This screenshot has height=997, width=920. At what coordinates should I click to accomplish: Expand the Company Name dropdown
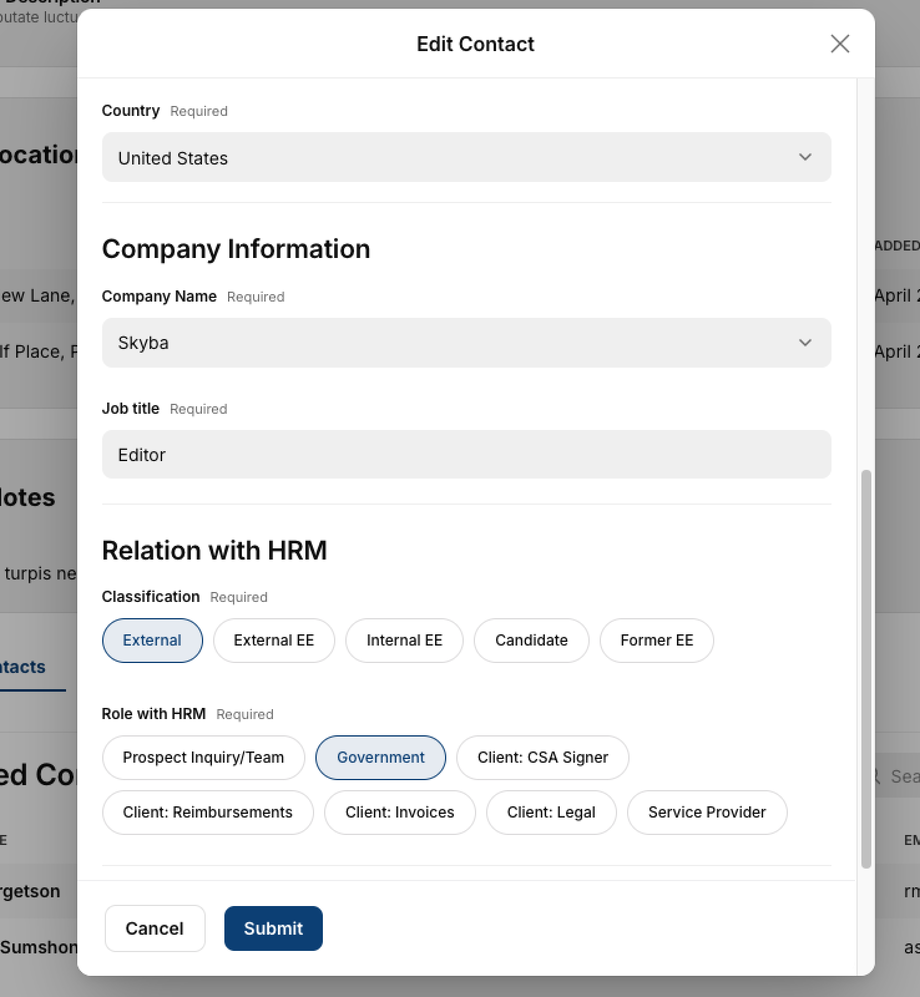tap(466, 343)
